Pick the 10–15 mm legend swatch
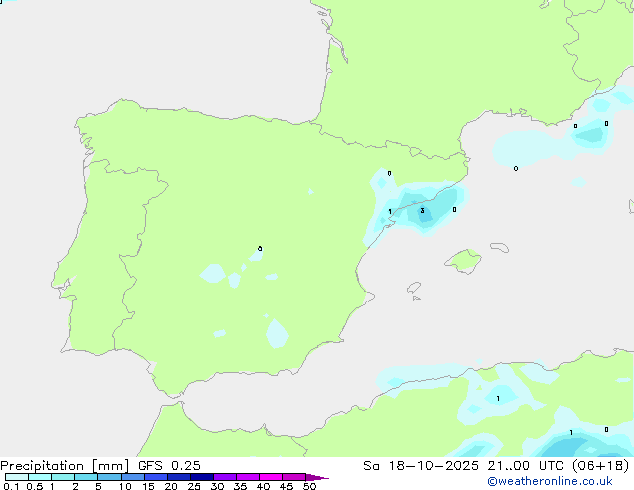Image resolution: width=634 pixels, height=490 pixels. [x=132, y=477]
